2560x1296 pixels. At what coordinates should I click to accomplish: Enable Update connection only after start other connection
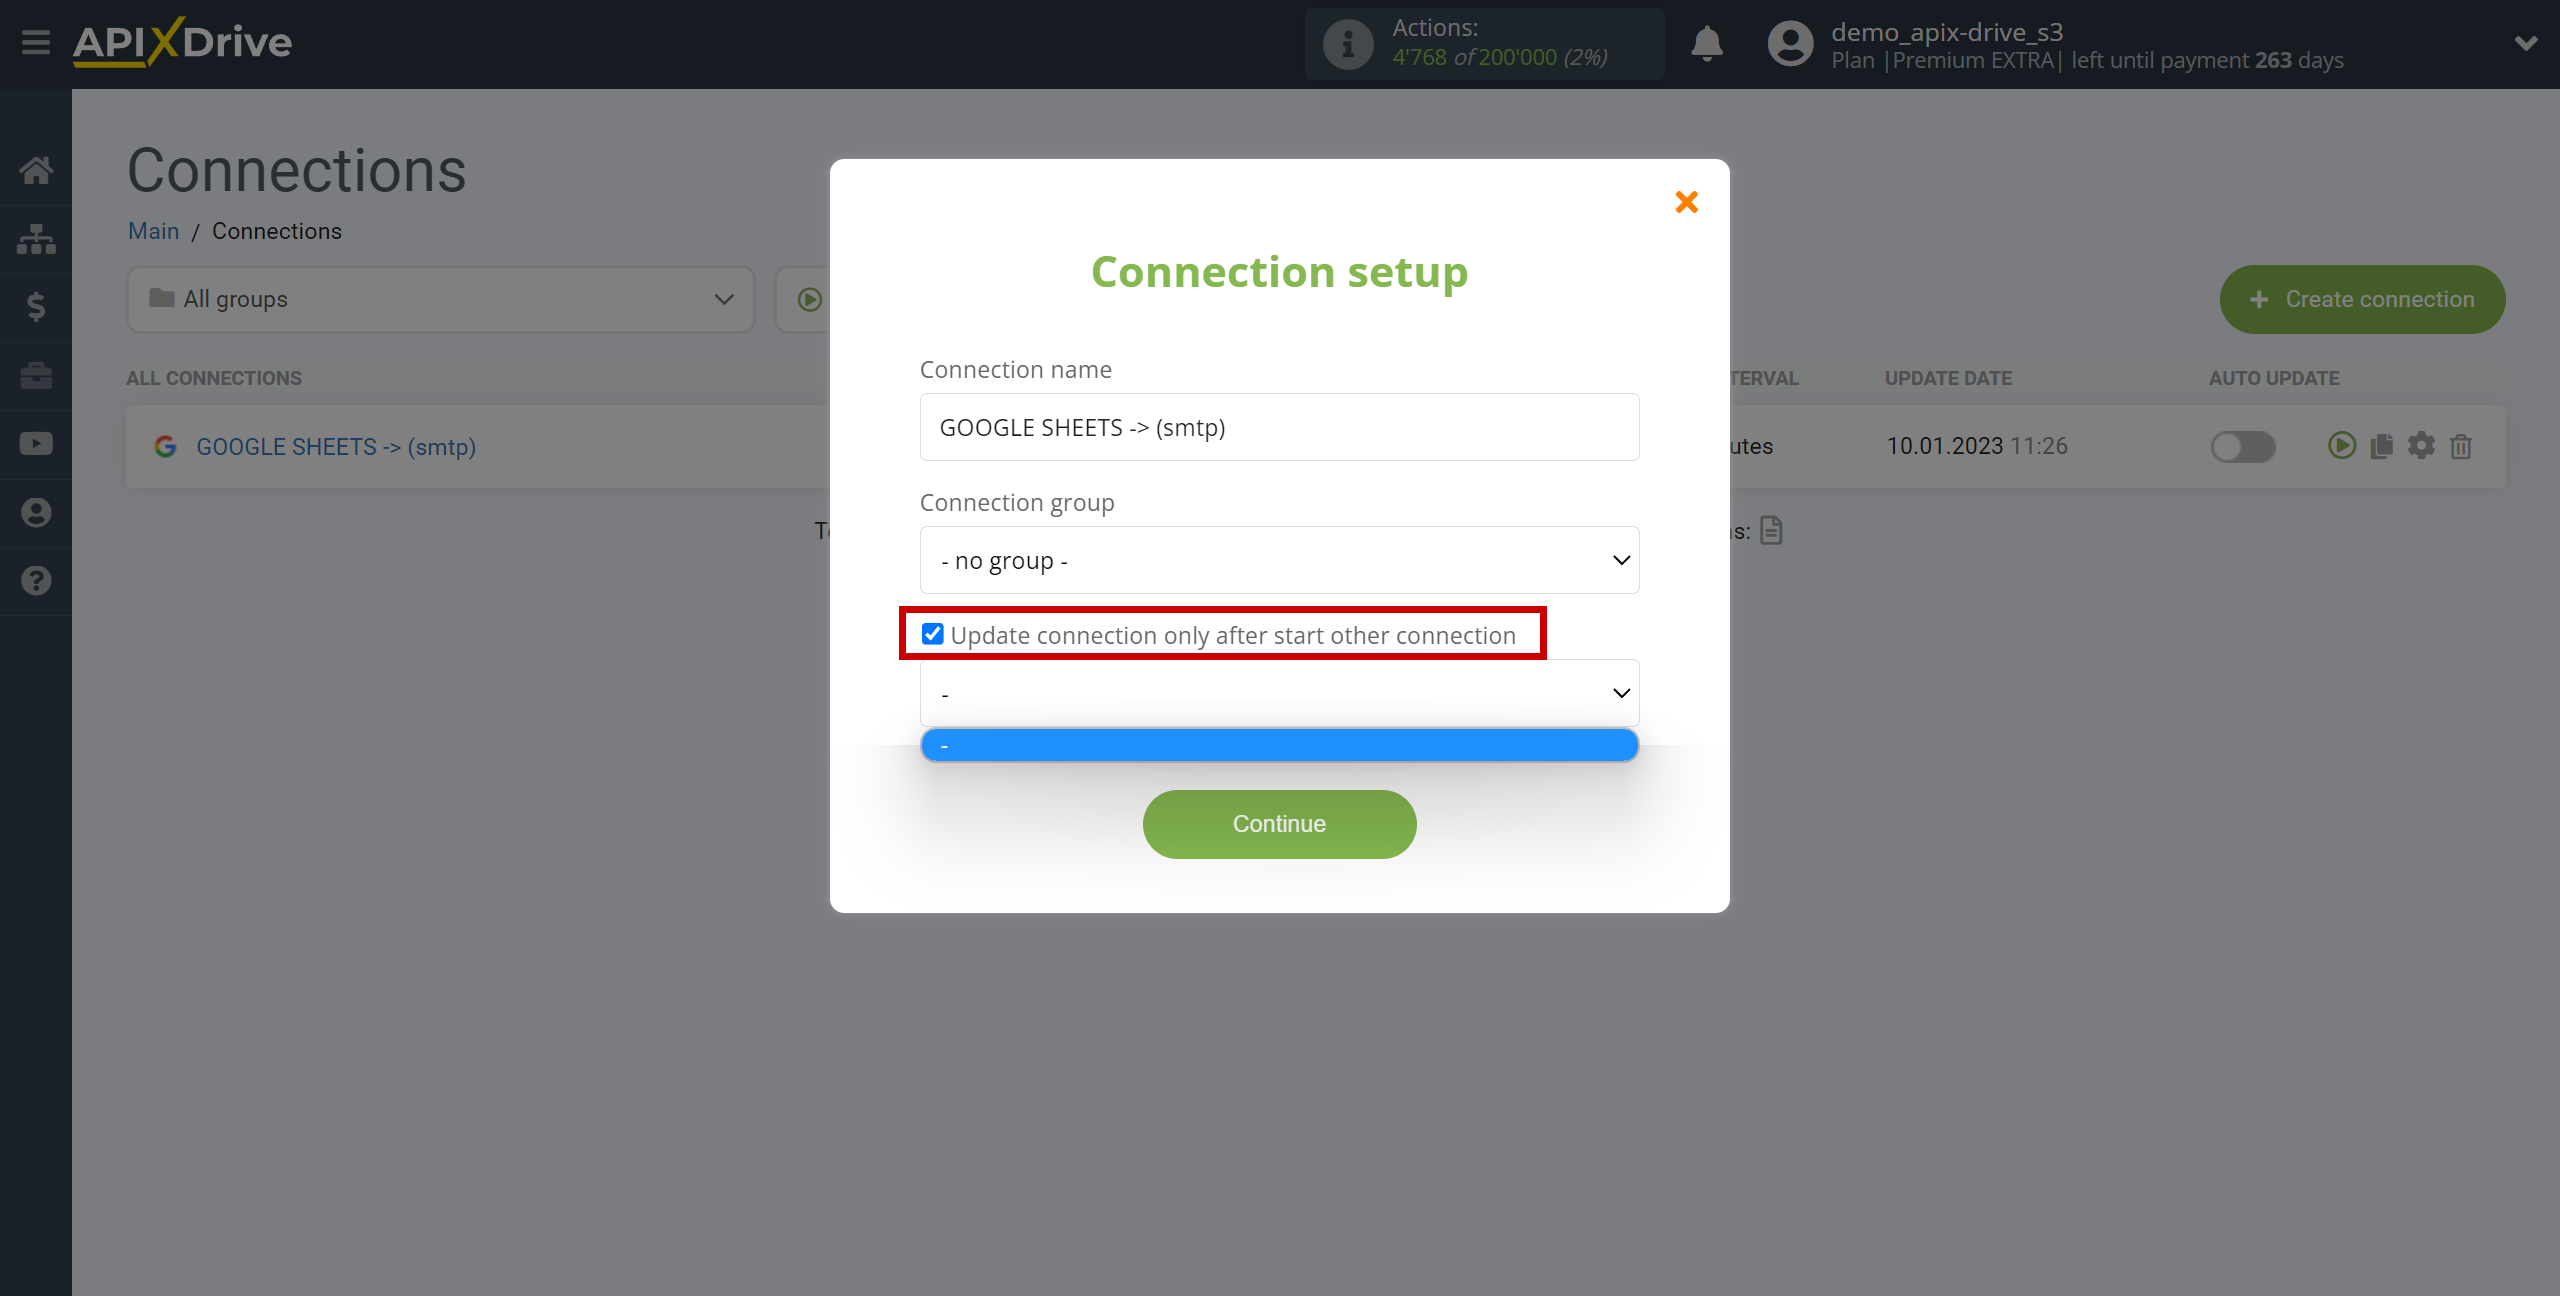click(930, 635)
